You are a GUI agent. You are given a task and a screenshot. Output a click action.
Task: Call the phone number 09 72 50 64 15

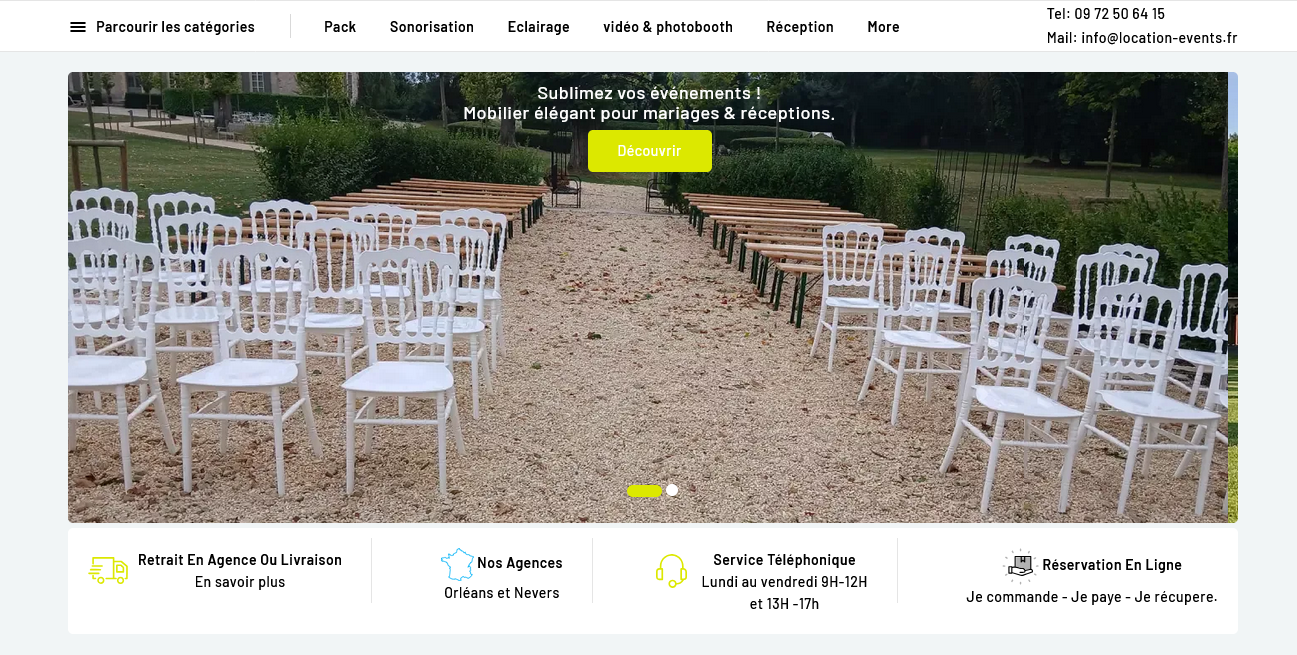click(1120, 14)
